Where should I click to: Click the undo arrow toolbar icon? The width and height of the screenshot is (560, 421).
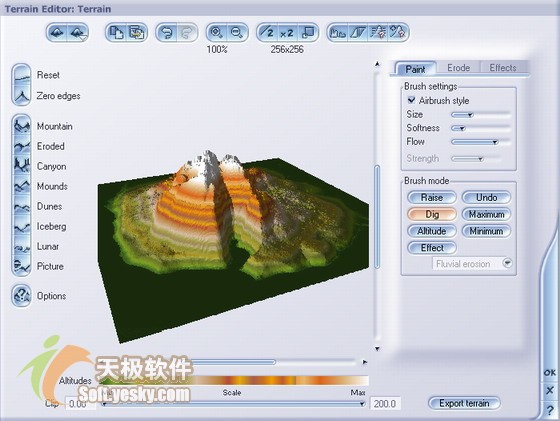coord(167,33)
